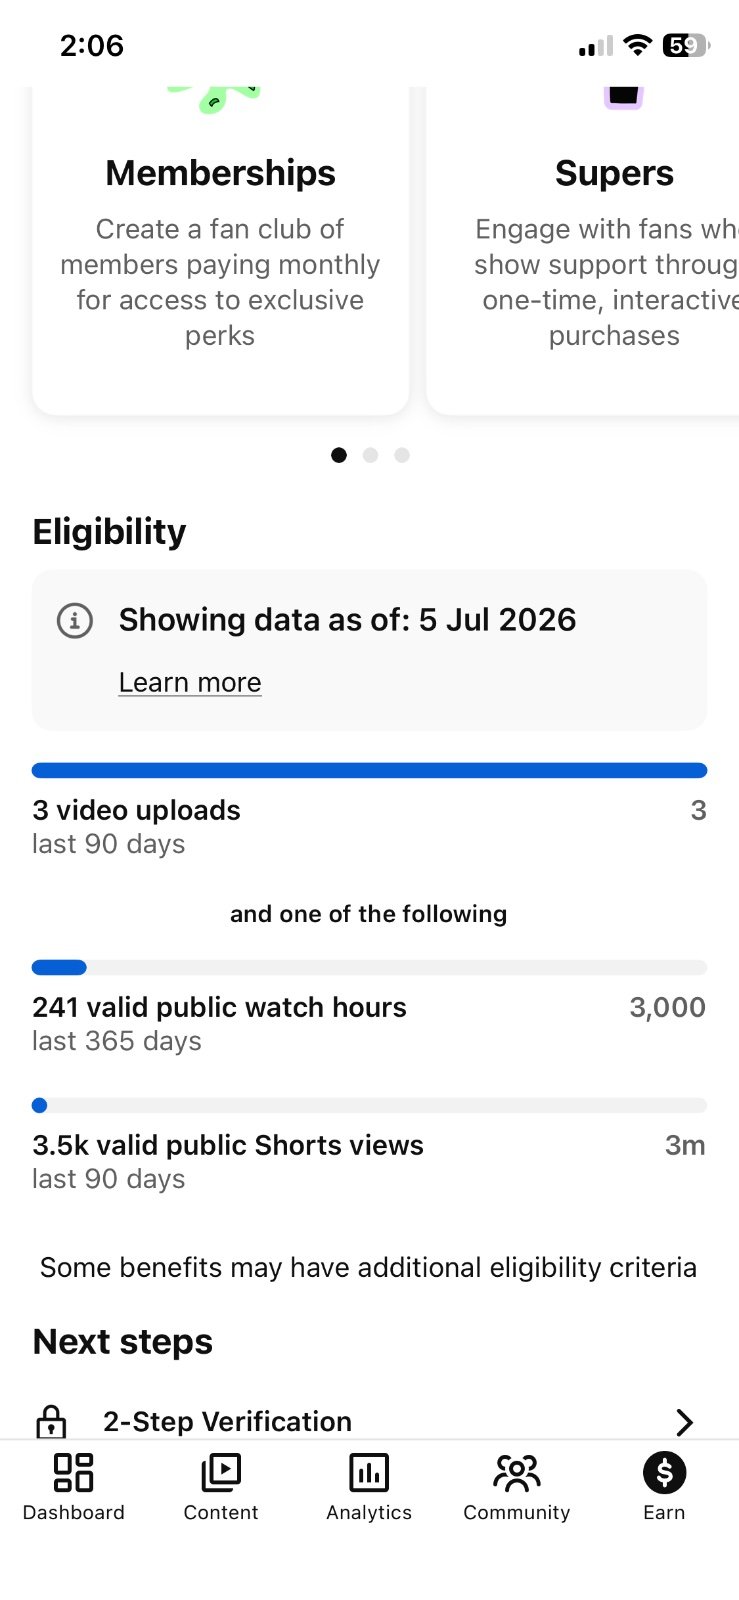
Task: Tap the lock icon for 2-Step Verification
Action: click(51, 1422)
